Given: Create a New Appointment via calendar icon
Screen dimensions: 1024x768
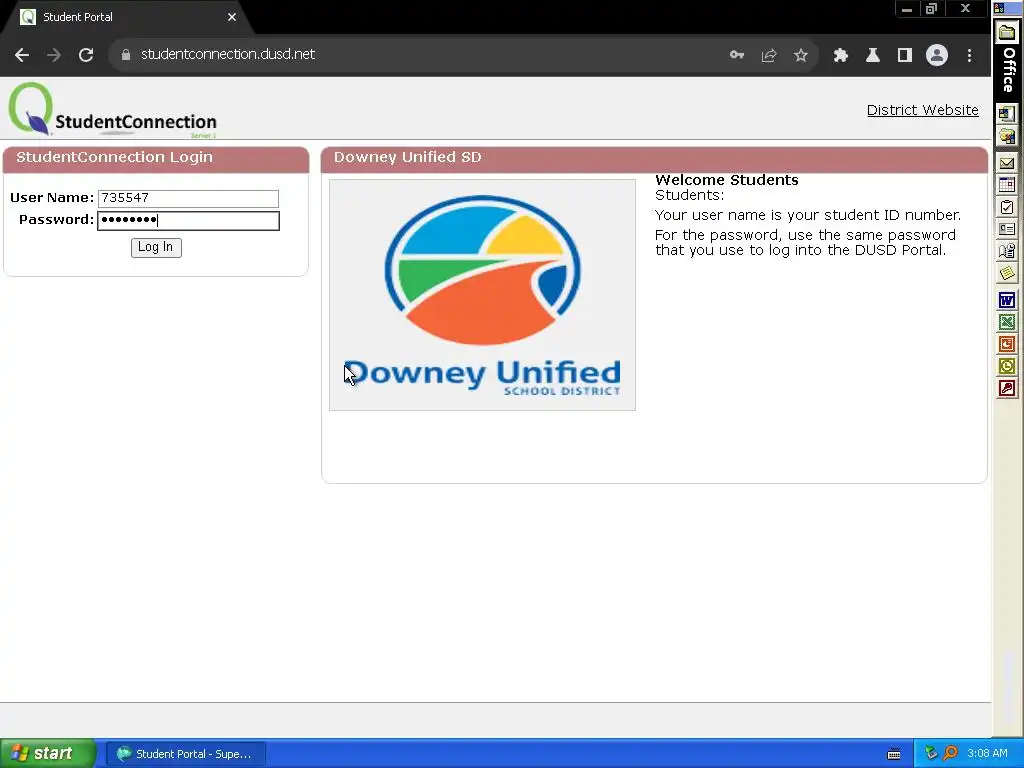Looking at the screenshot, I should click(1006, 185).
